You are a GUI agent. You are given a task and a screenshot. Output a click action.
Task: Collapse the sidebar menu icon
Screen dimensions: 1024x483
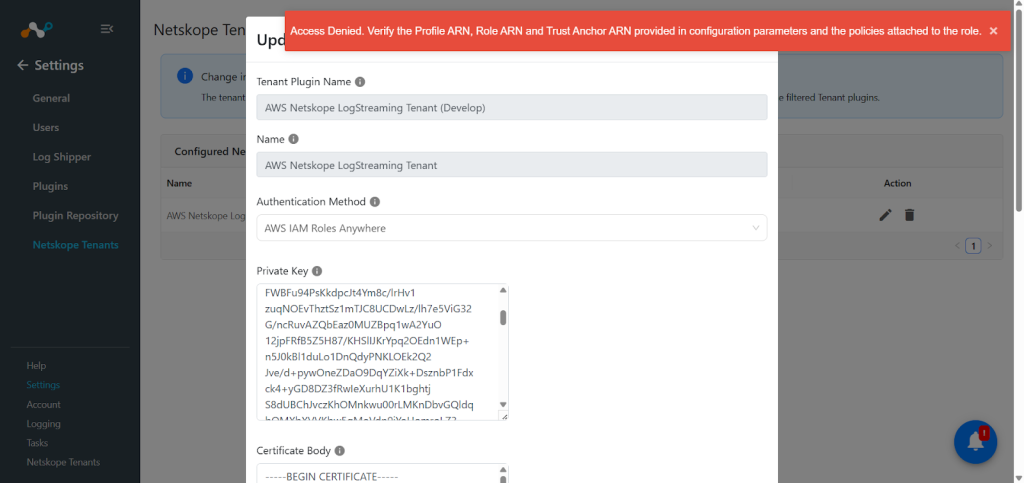[x=107, y=29]
